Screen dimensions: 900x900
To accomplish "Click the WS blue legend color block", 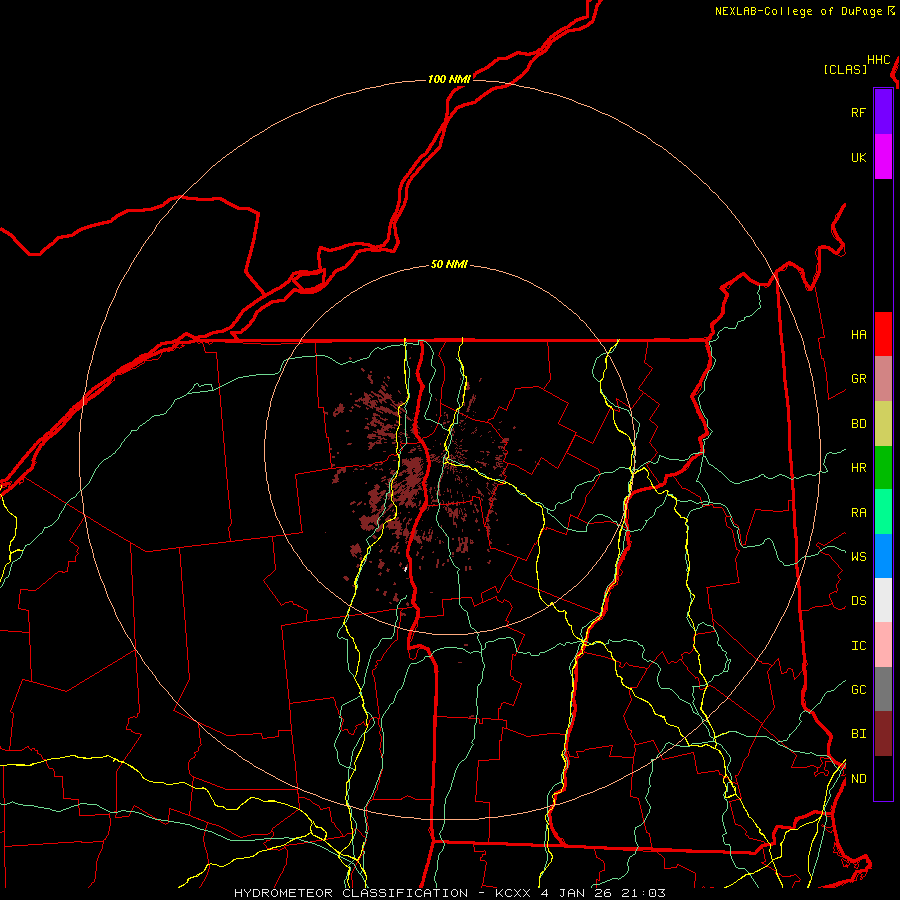I will 883,556.
